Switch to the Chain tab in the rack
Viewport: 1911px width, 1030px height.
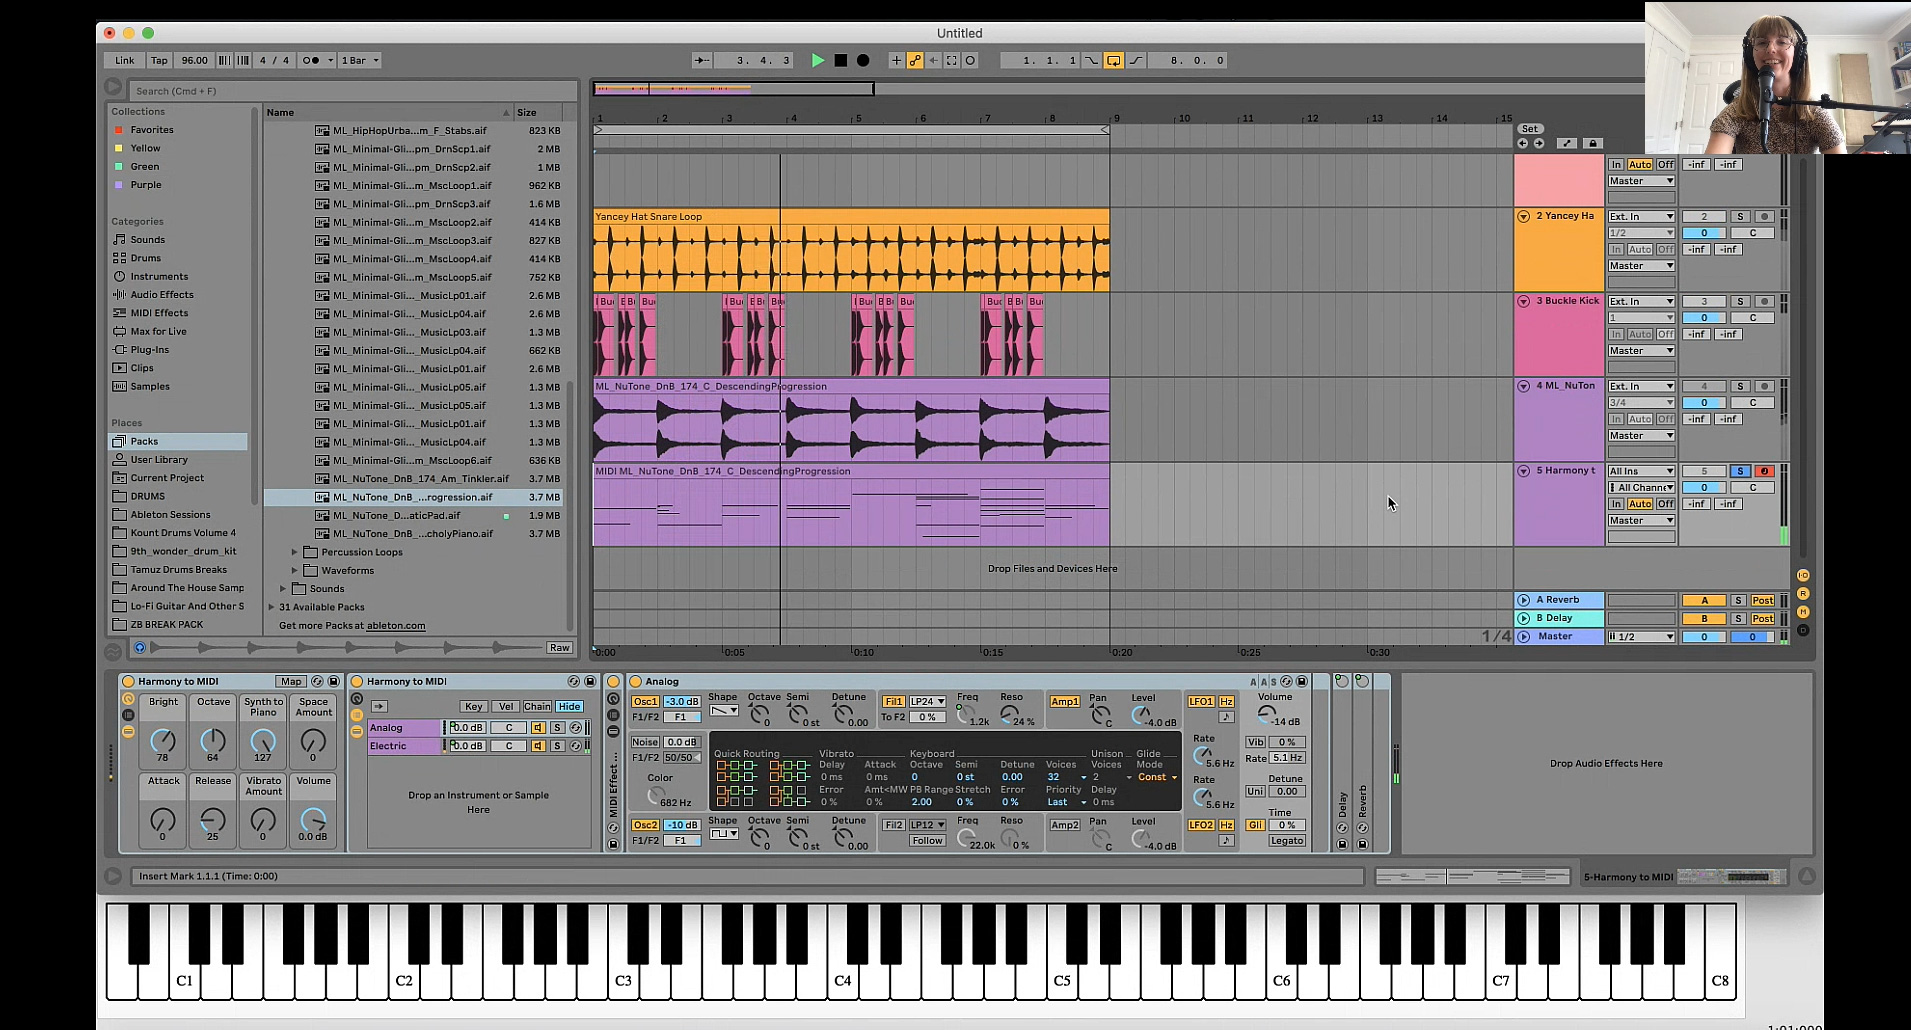(536, 706)
